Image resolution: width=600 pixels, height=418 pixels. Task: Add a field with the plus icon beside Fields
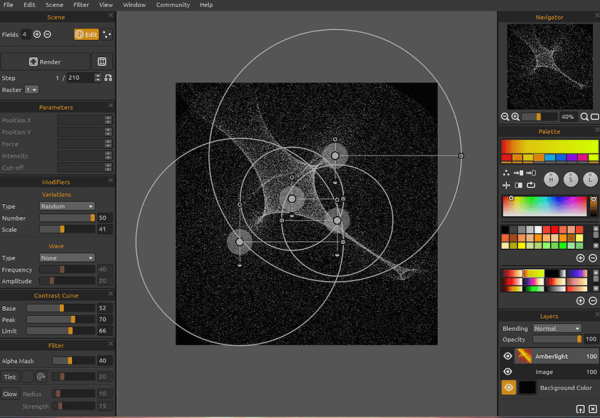click(x=37, y=34)
